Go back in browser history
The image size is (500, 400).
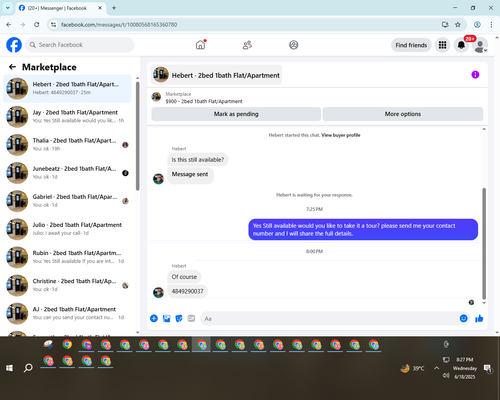tap(9, 24)
